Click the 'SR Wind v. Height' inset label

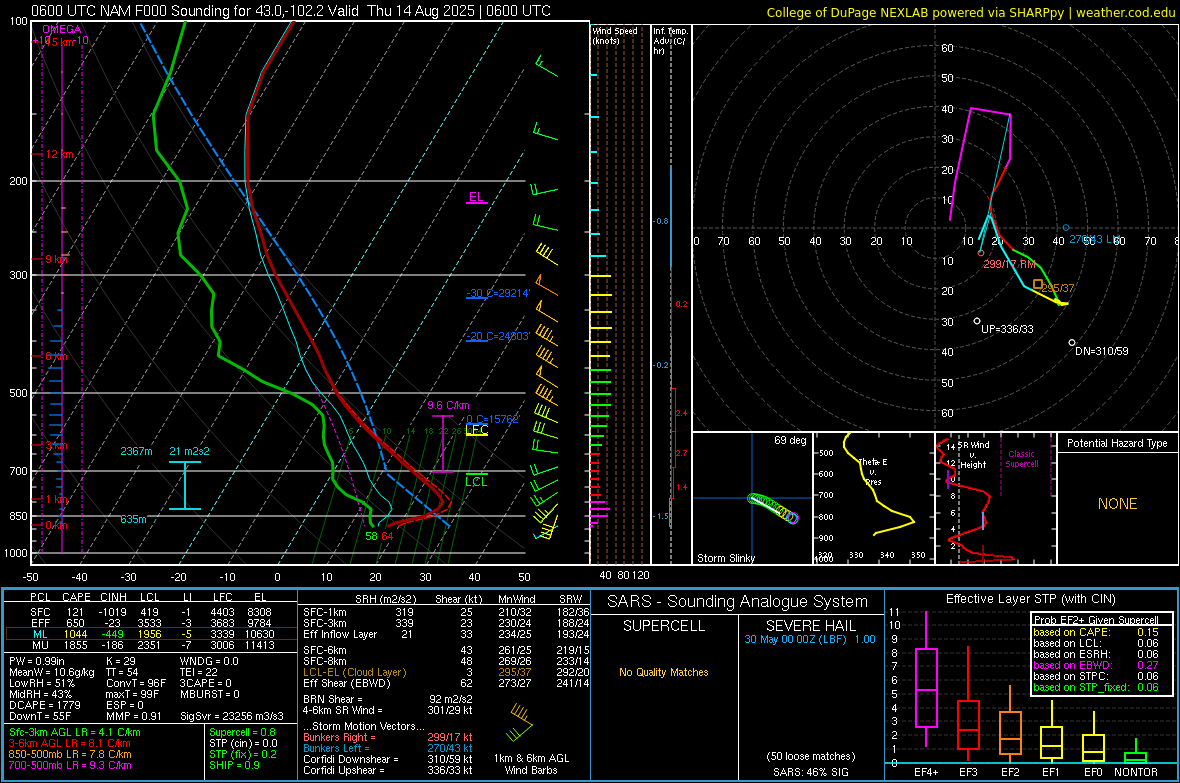[x=973, y=455]
